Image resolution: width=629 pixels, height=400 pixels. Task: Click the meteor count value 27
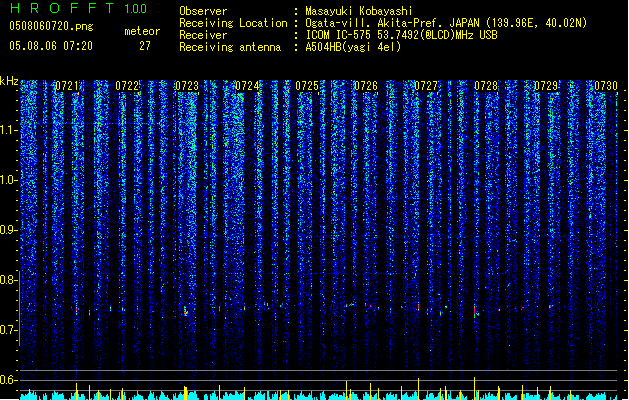[x=145, y=46]
